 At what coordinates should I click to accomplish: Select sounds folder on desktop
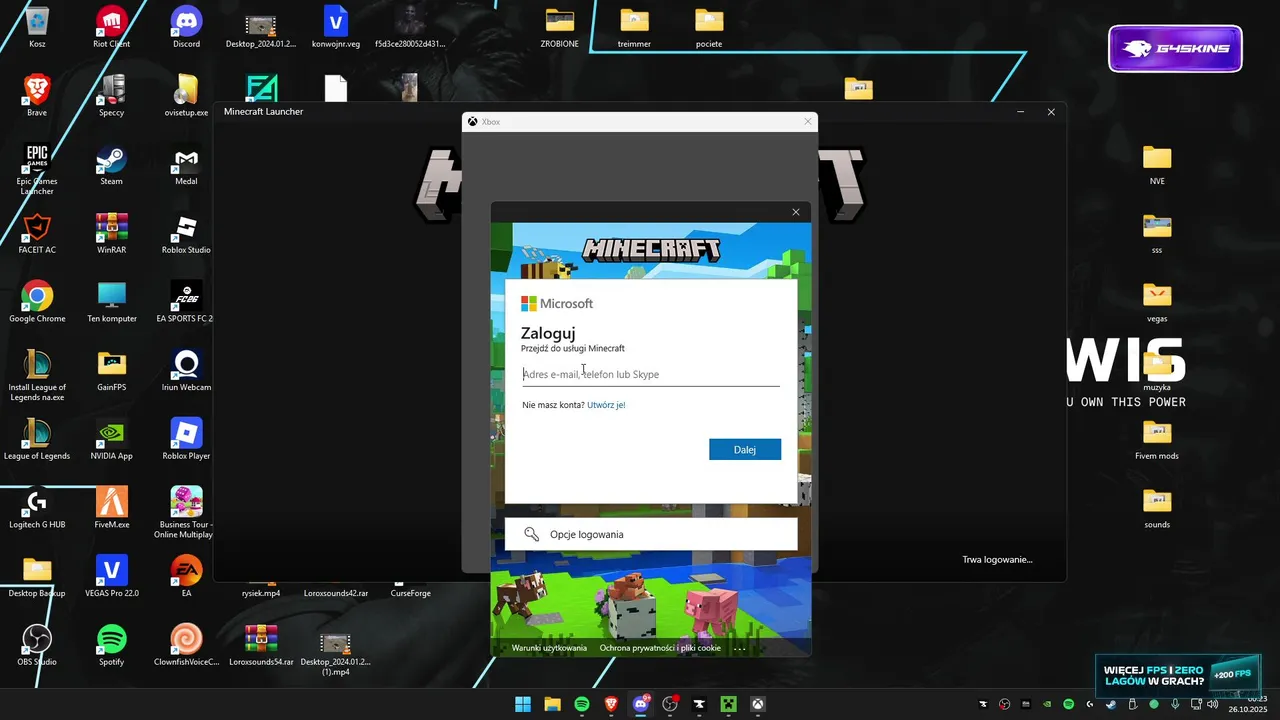1157,507
